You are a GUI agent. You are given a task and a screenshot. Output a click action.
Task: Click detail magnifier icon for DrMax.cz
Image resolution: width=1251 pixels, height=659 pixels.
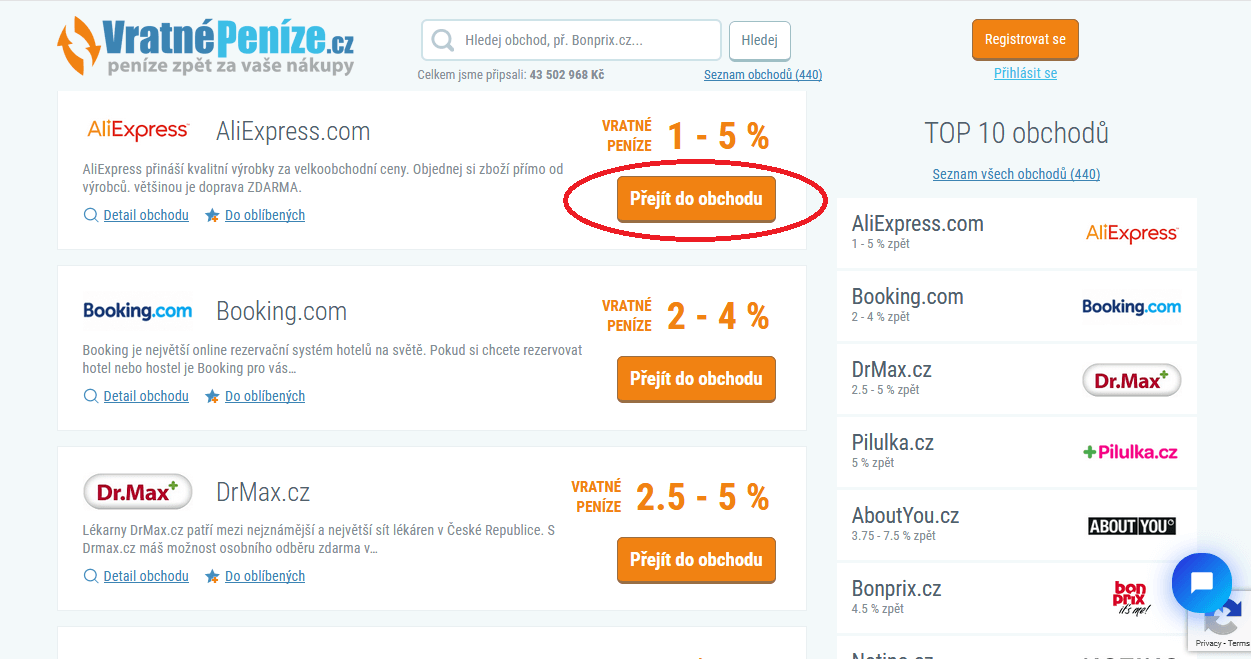click(x=91, y=576)
